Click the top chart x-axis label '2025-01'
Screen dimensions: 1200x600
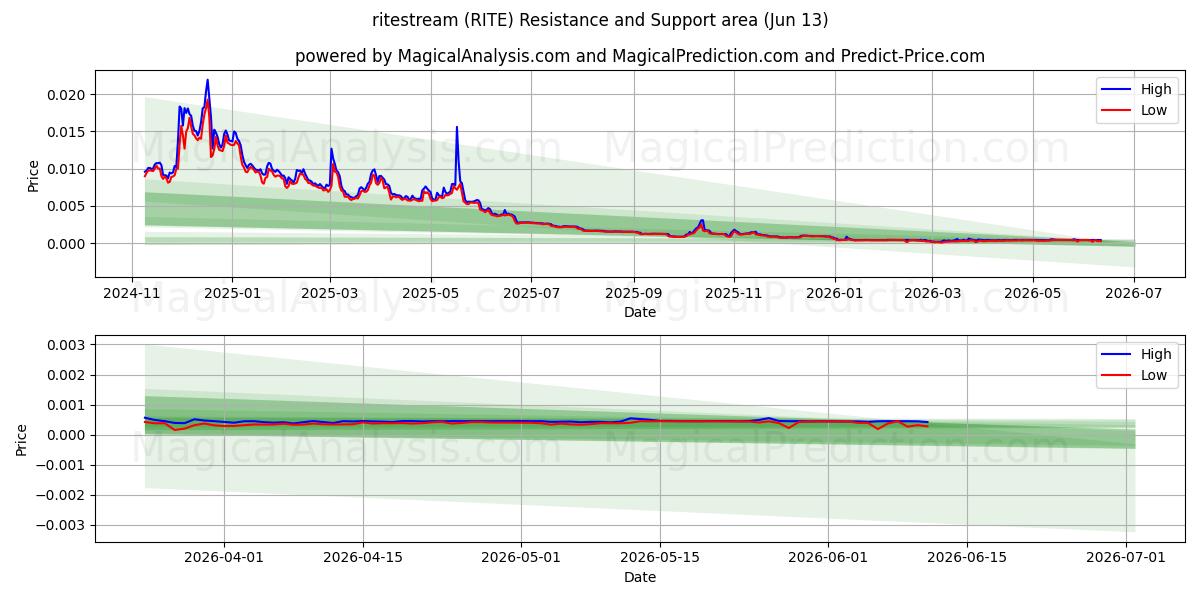point(232,292)
